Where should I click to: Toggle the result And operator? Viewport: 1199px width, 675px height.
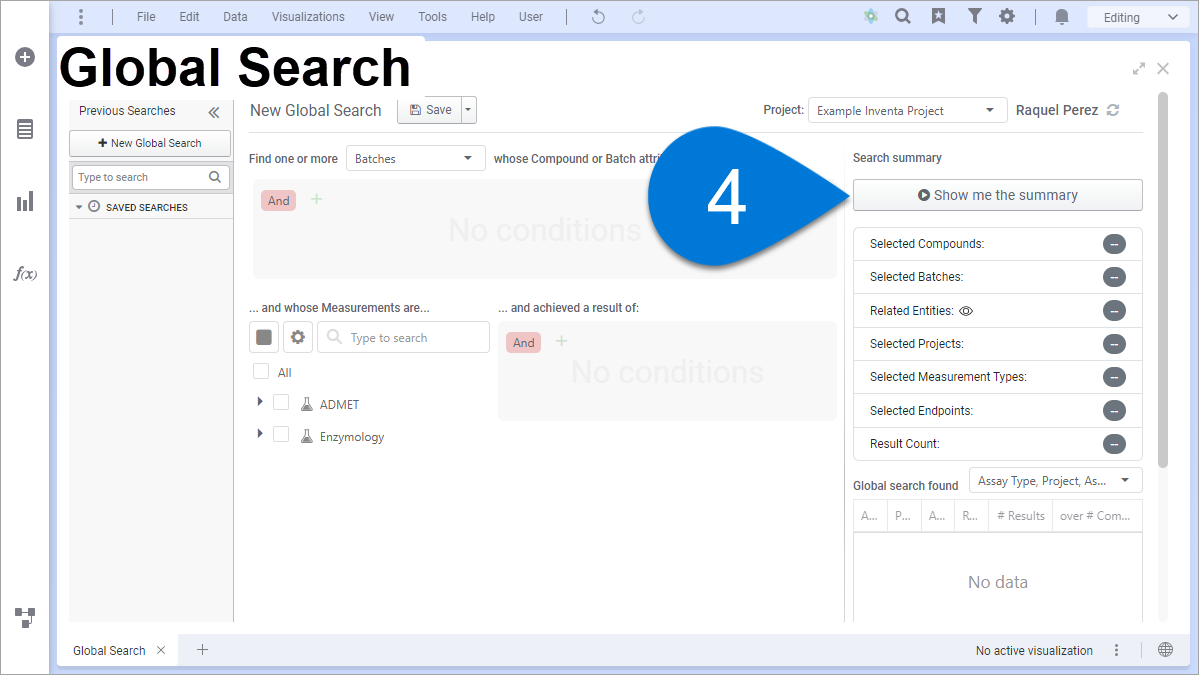[523, 342]
